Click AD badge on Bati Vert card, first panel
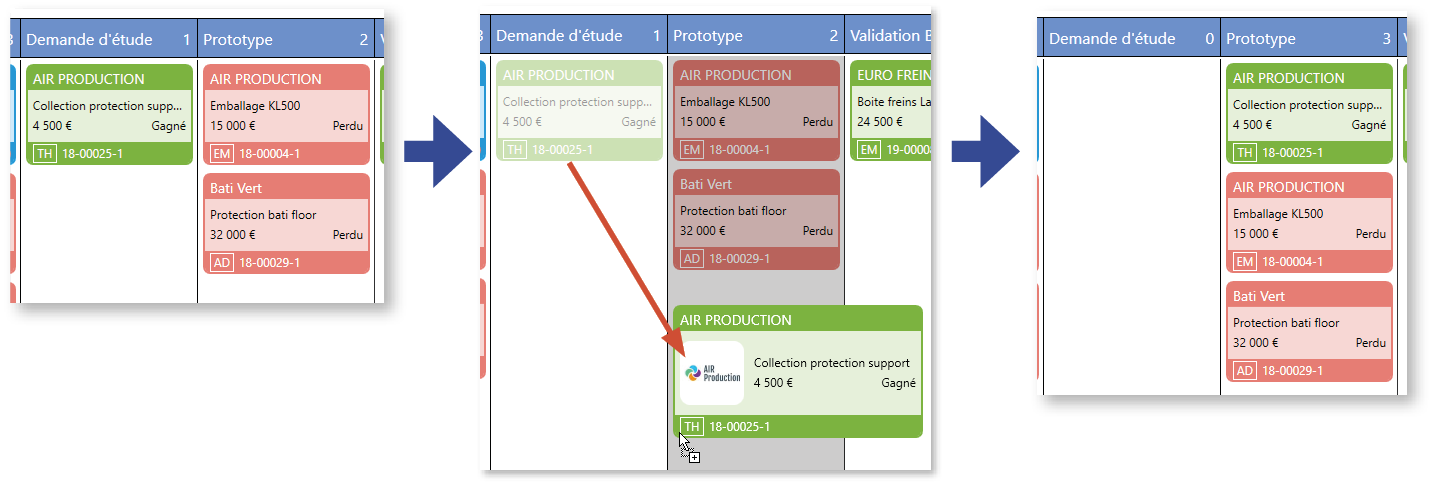This screenshot has height=491, width=1441. point(221,263)
